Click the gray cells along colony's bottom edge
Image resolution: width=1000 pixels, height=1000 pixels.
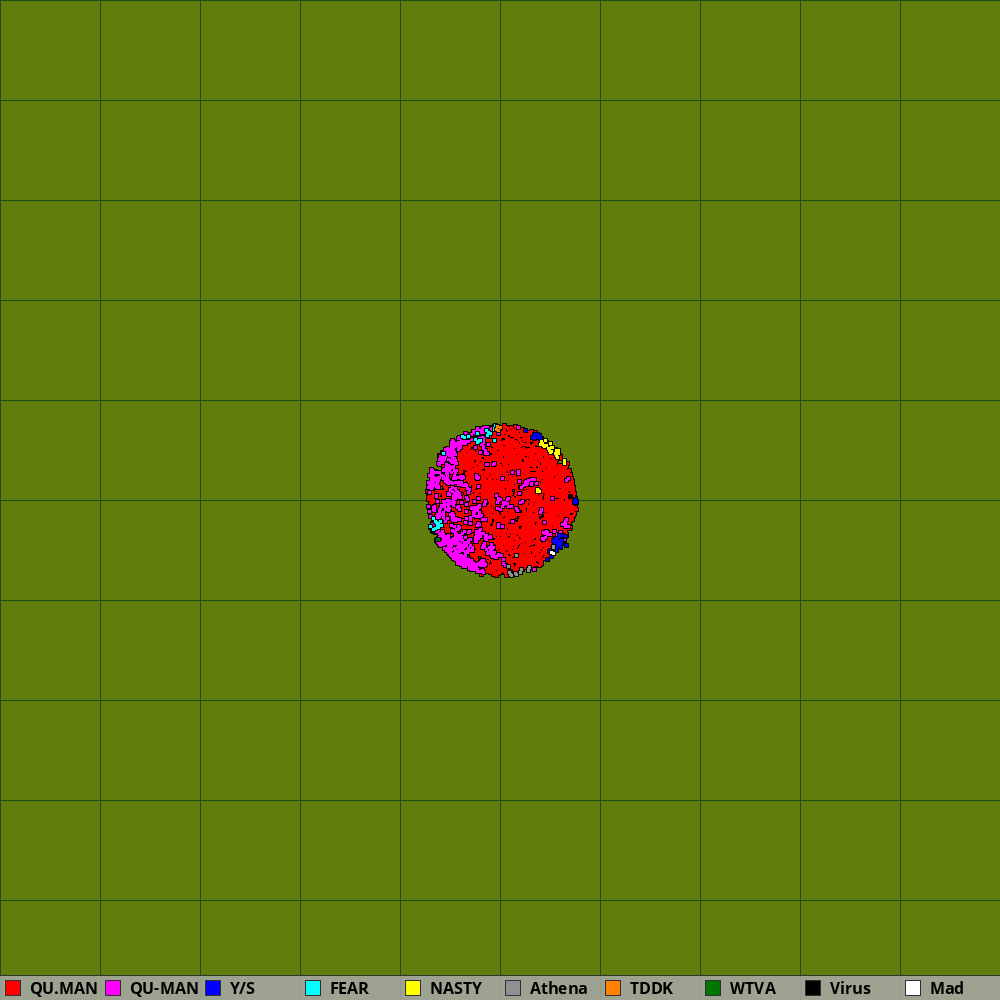pos(515,572)
